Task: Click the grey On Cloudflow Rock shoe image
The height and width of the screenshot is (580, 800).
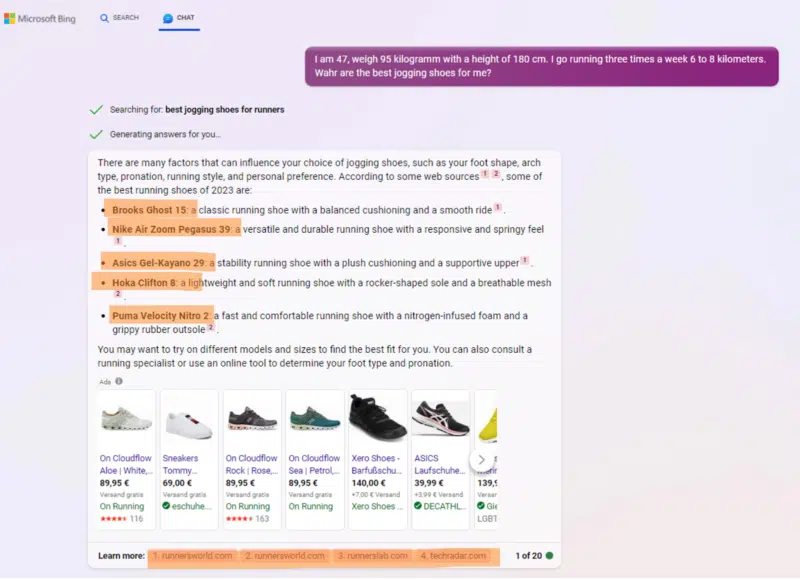Action: 252,419
